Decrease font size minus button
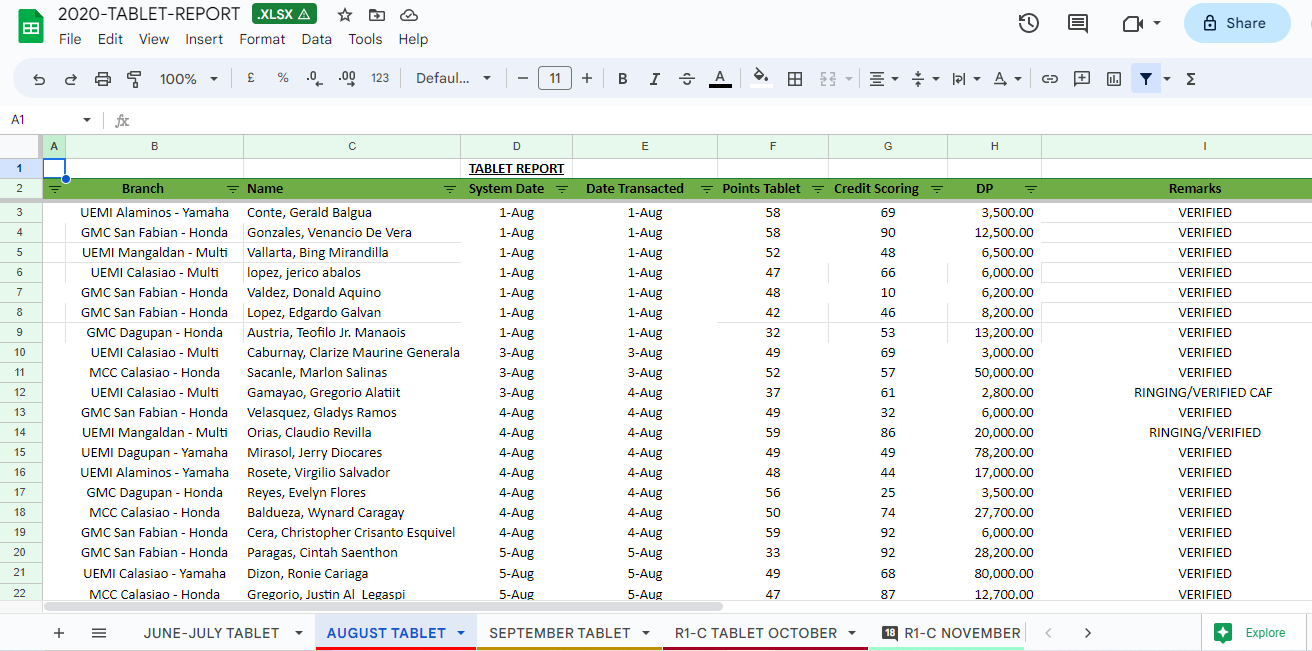Image resolution: width=1312 pixels, height=651 pixels. pyautogui.click(x=522, y=79)
